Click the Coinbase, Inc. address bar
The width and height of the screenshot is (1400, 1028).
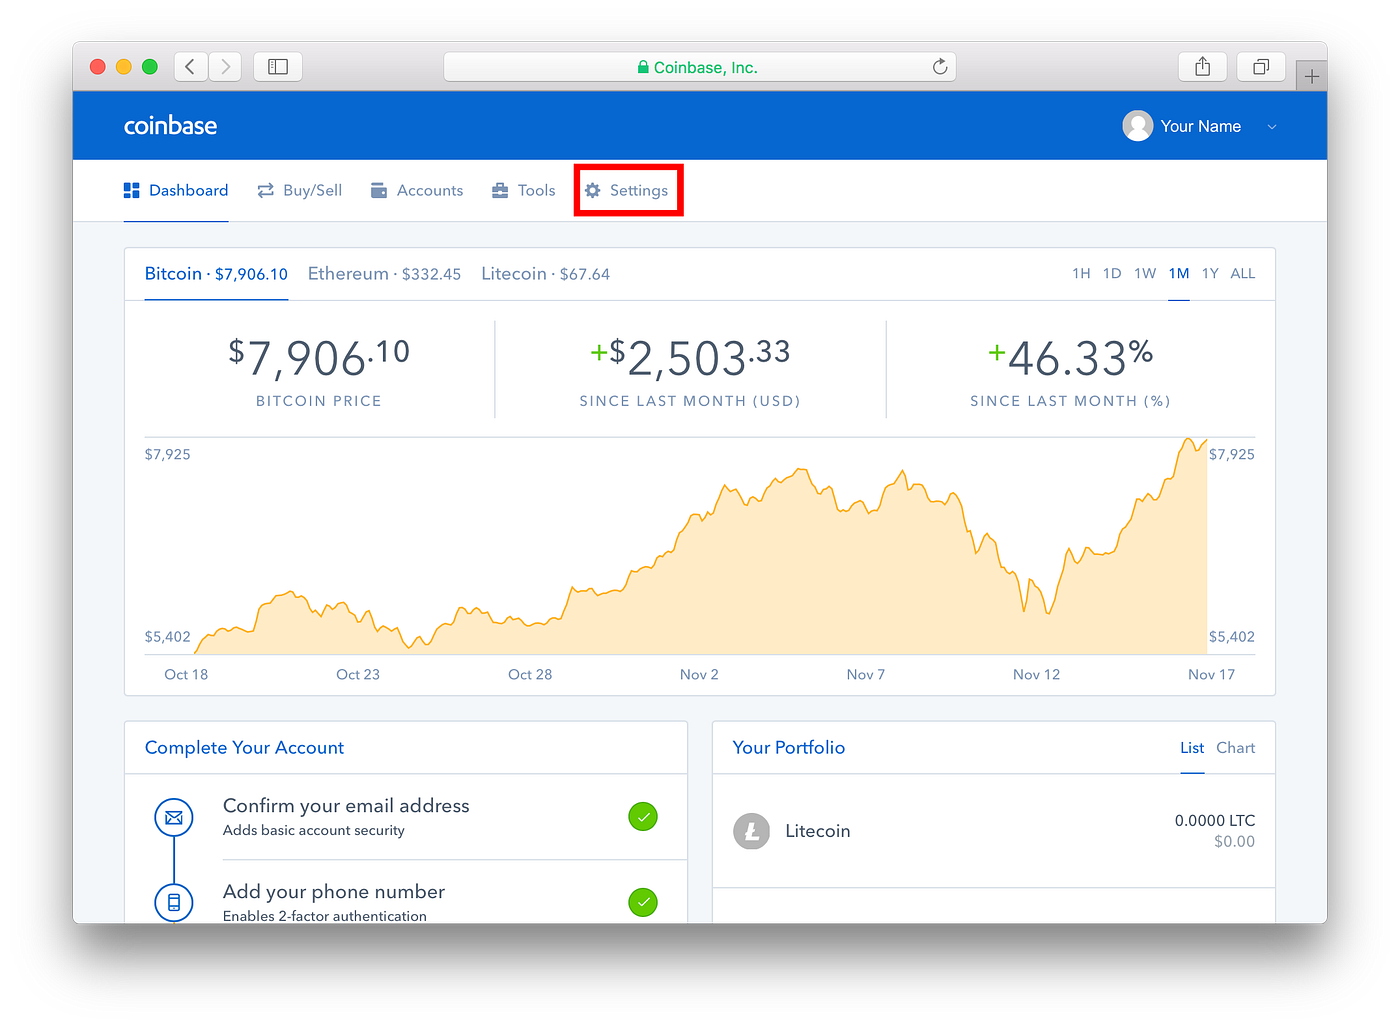point(700,67)
